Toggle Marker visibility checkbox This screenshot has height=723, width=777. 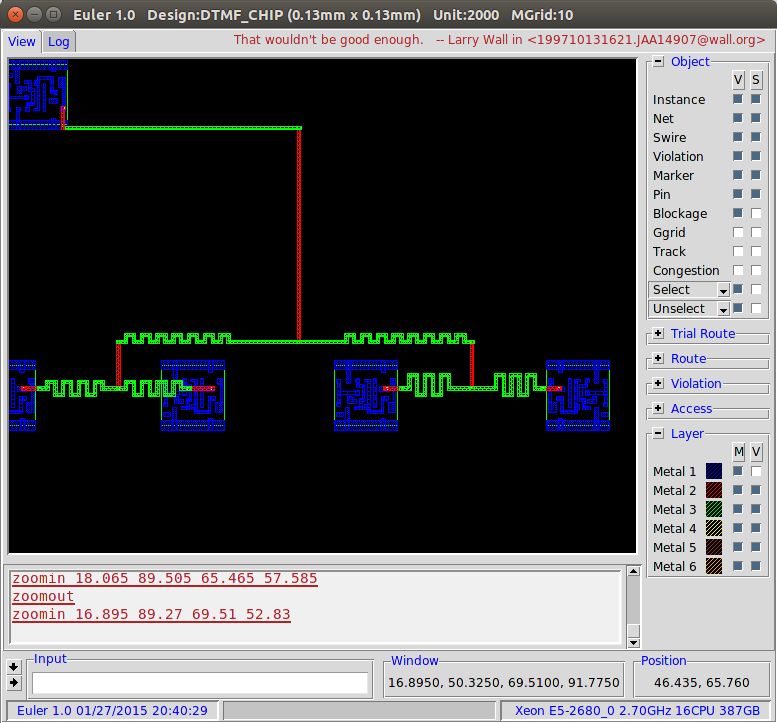[738, 175]
